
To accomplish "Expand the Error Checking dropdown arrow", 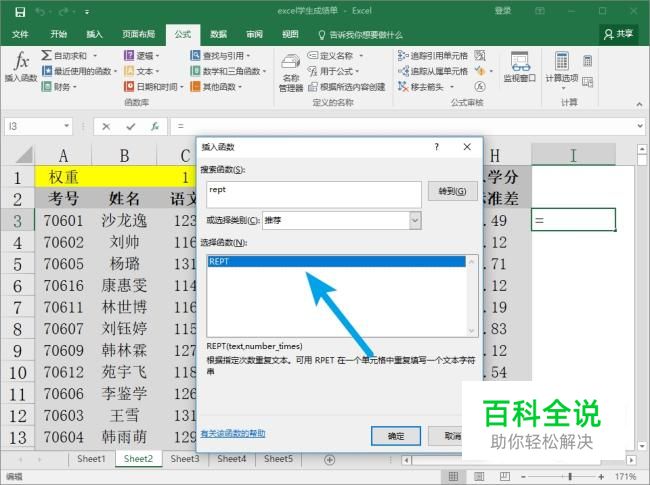I will point(491,71).
